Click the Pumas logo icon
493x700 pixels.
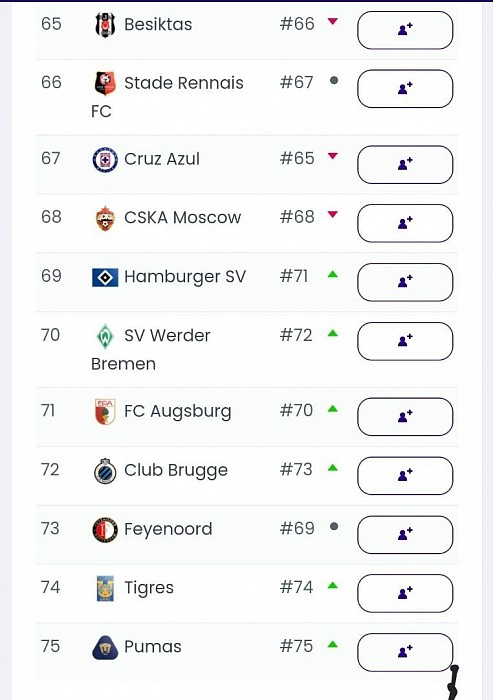point(105,647)
